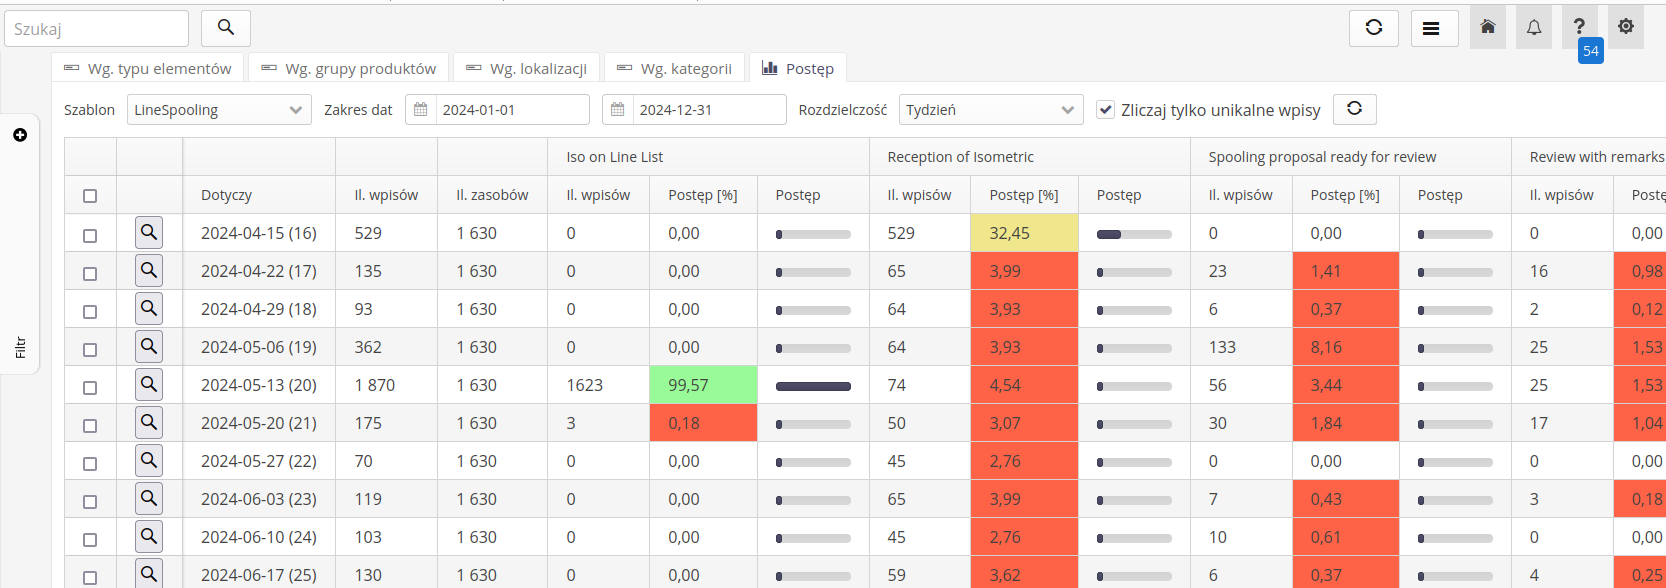
Task: Click reload button next to unique entries checkbox
Action: click(x=1354, y=109)
